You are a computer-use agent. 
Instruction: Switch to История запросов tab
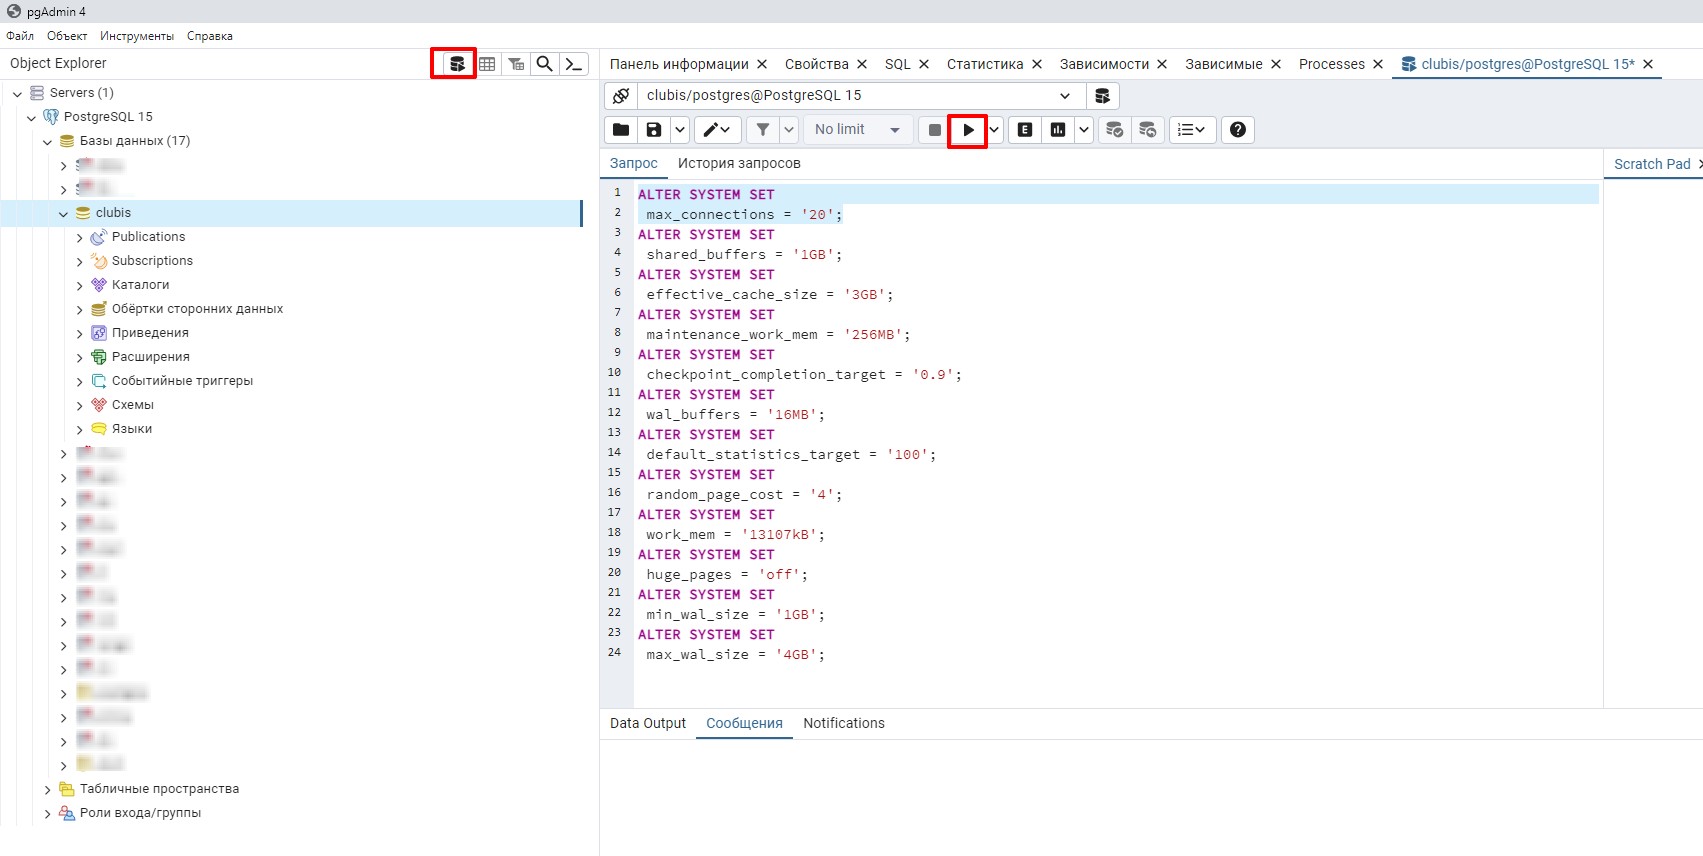click(x=739, y=163)
